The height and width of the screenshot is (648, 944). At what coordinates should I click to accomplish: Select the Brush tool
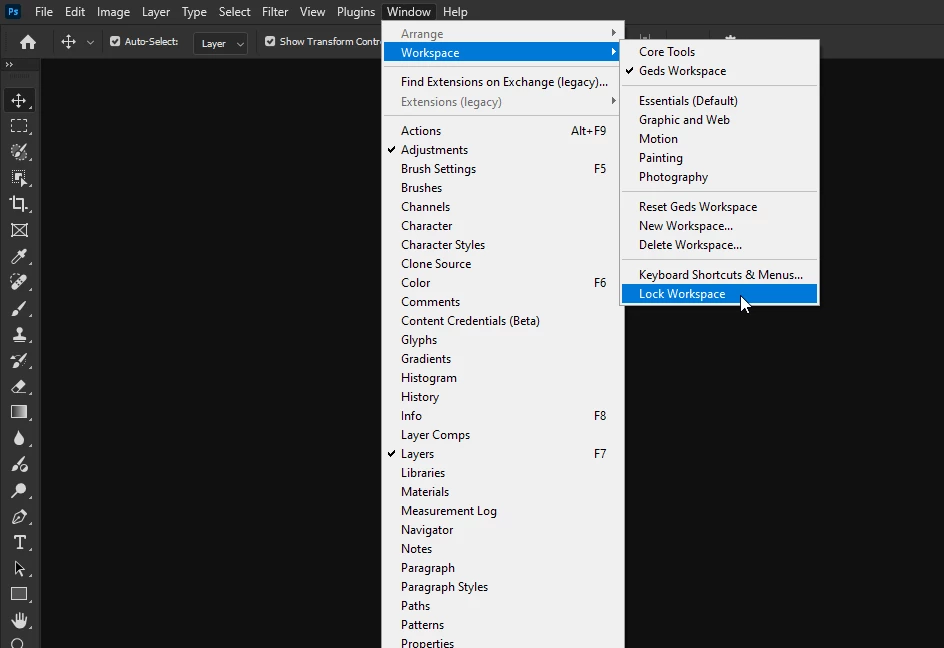point(19,309)
